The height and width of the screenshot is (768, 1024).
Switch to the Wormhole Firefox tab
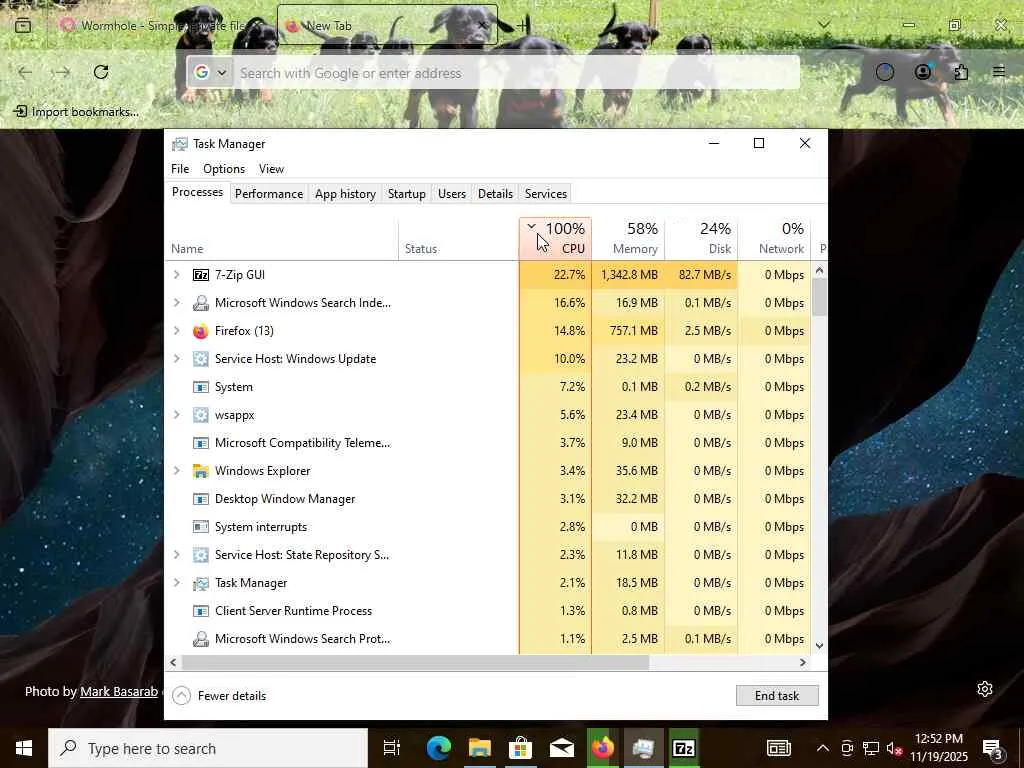click(160, 25)
